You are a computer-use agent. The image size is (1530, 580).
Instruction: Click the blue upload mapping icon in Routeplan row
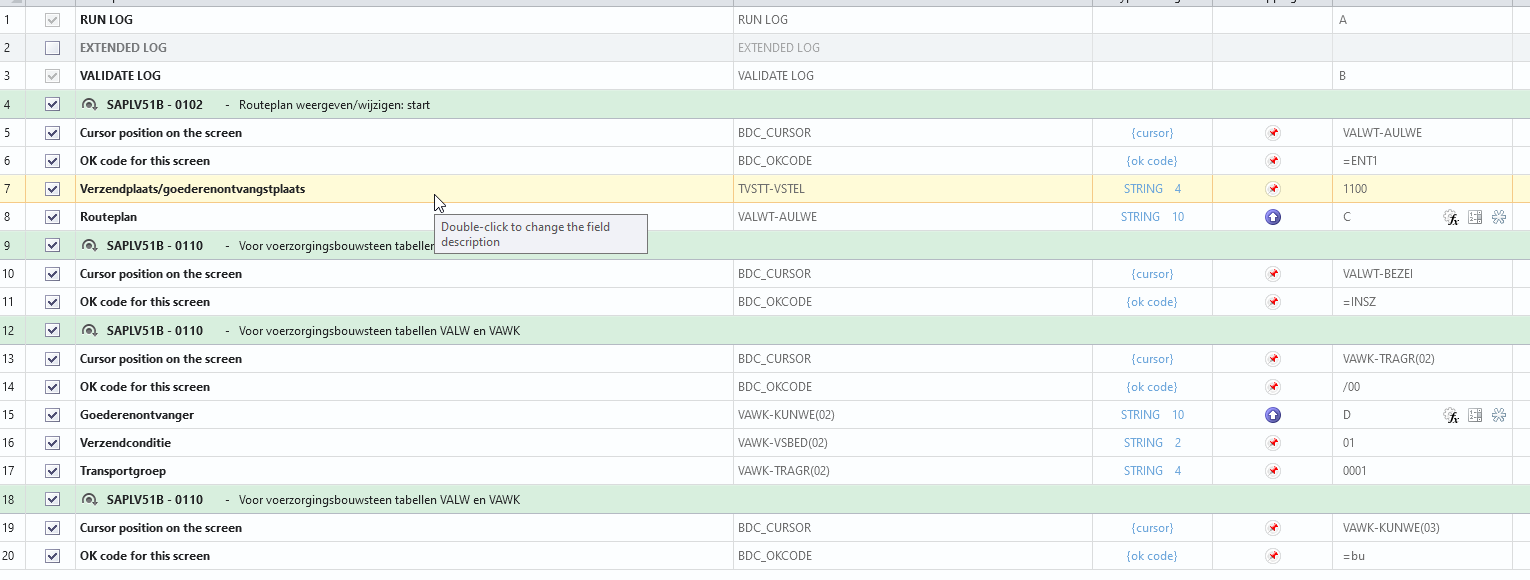click(x=1272, y=217)
